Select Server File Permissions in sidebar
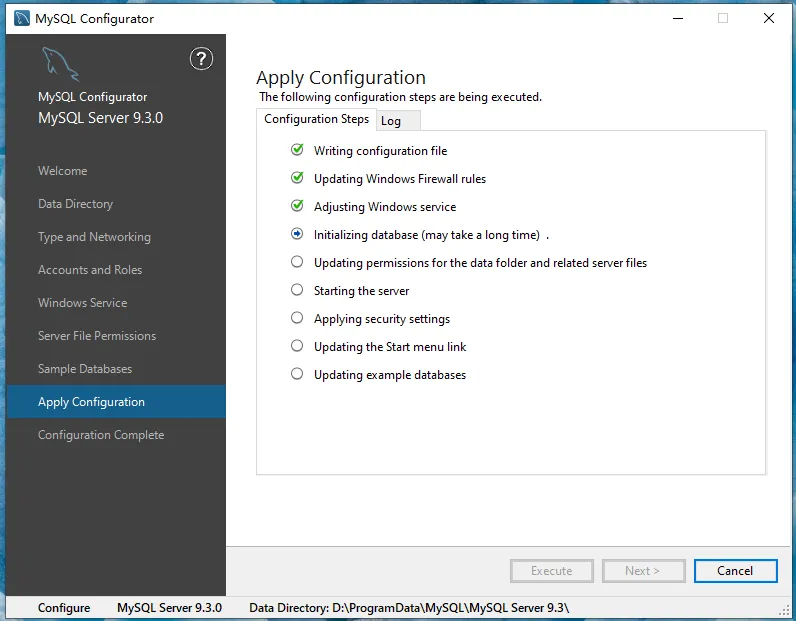 pyautogui.click(x=97, y=336)
